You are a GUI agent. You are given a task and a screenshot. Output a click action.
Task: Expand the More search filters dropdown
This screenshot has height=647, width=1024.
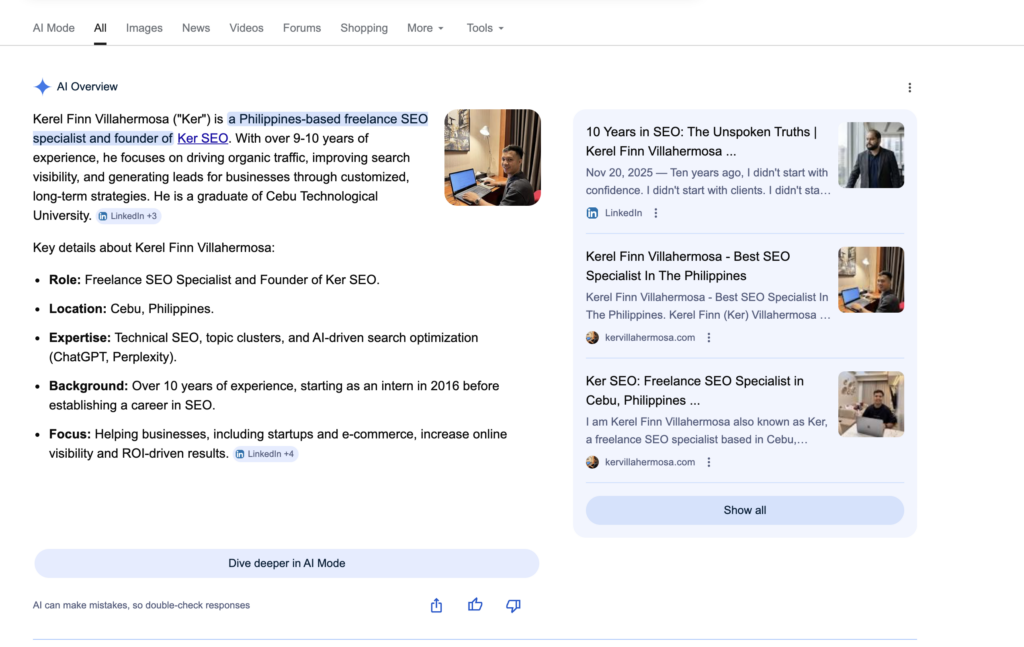[425, 28]
